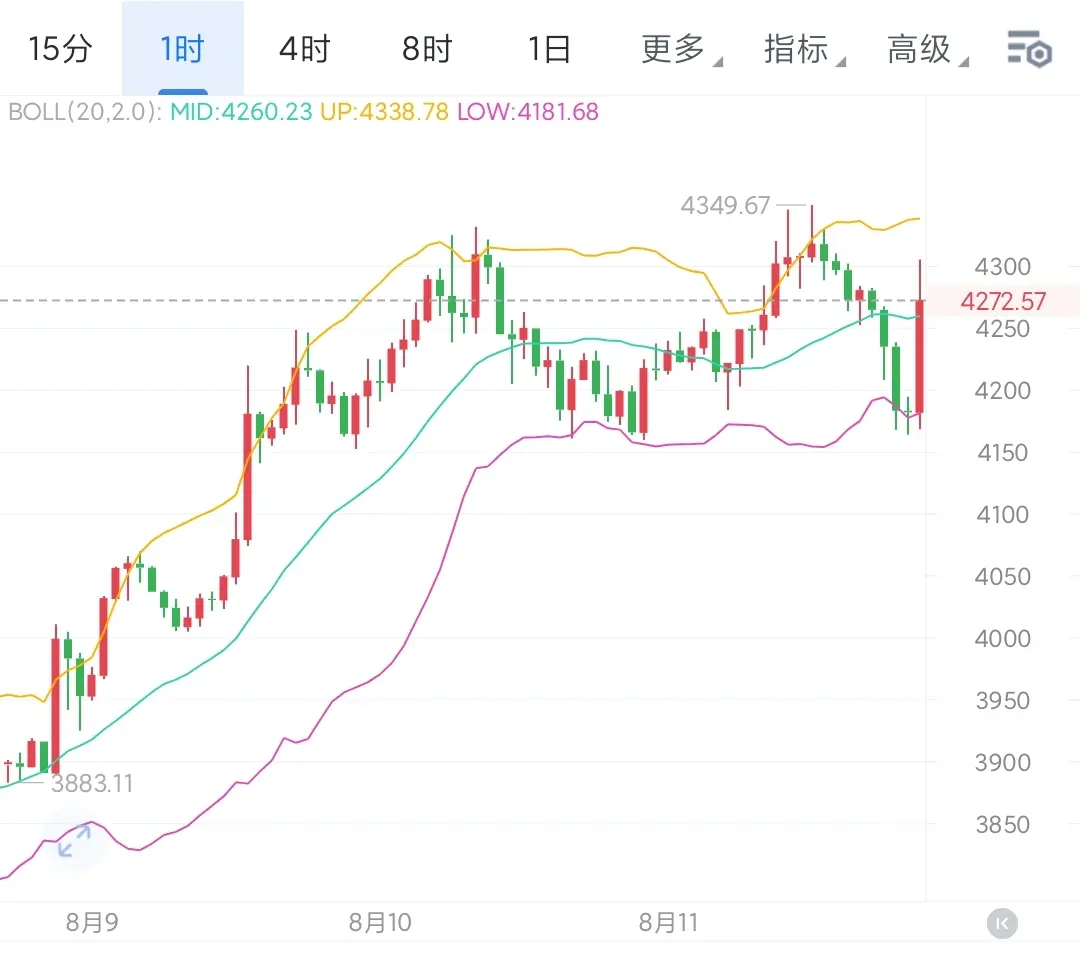Click the 8月11 date label
The width and height of the screenshot is (1080, 961).
pyautogui.click(x=668, y=922)
